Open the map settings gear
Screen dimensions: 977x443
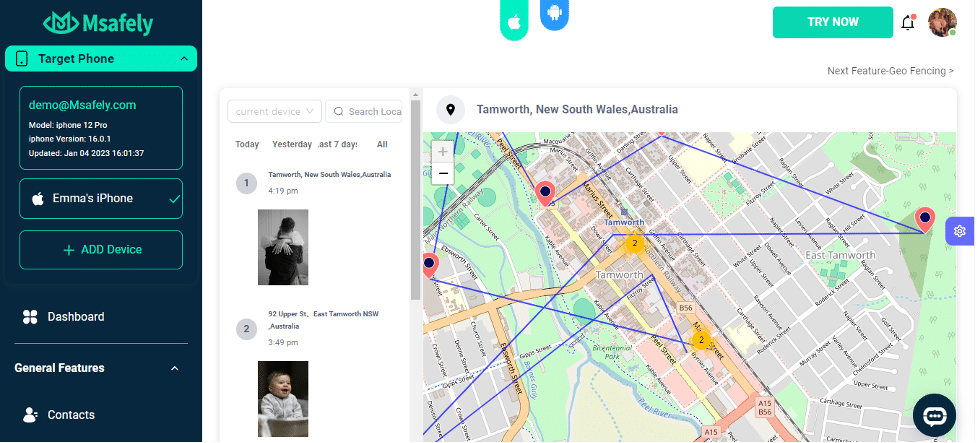click(x=959, y=231)
